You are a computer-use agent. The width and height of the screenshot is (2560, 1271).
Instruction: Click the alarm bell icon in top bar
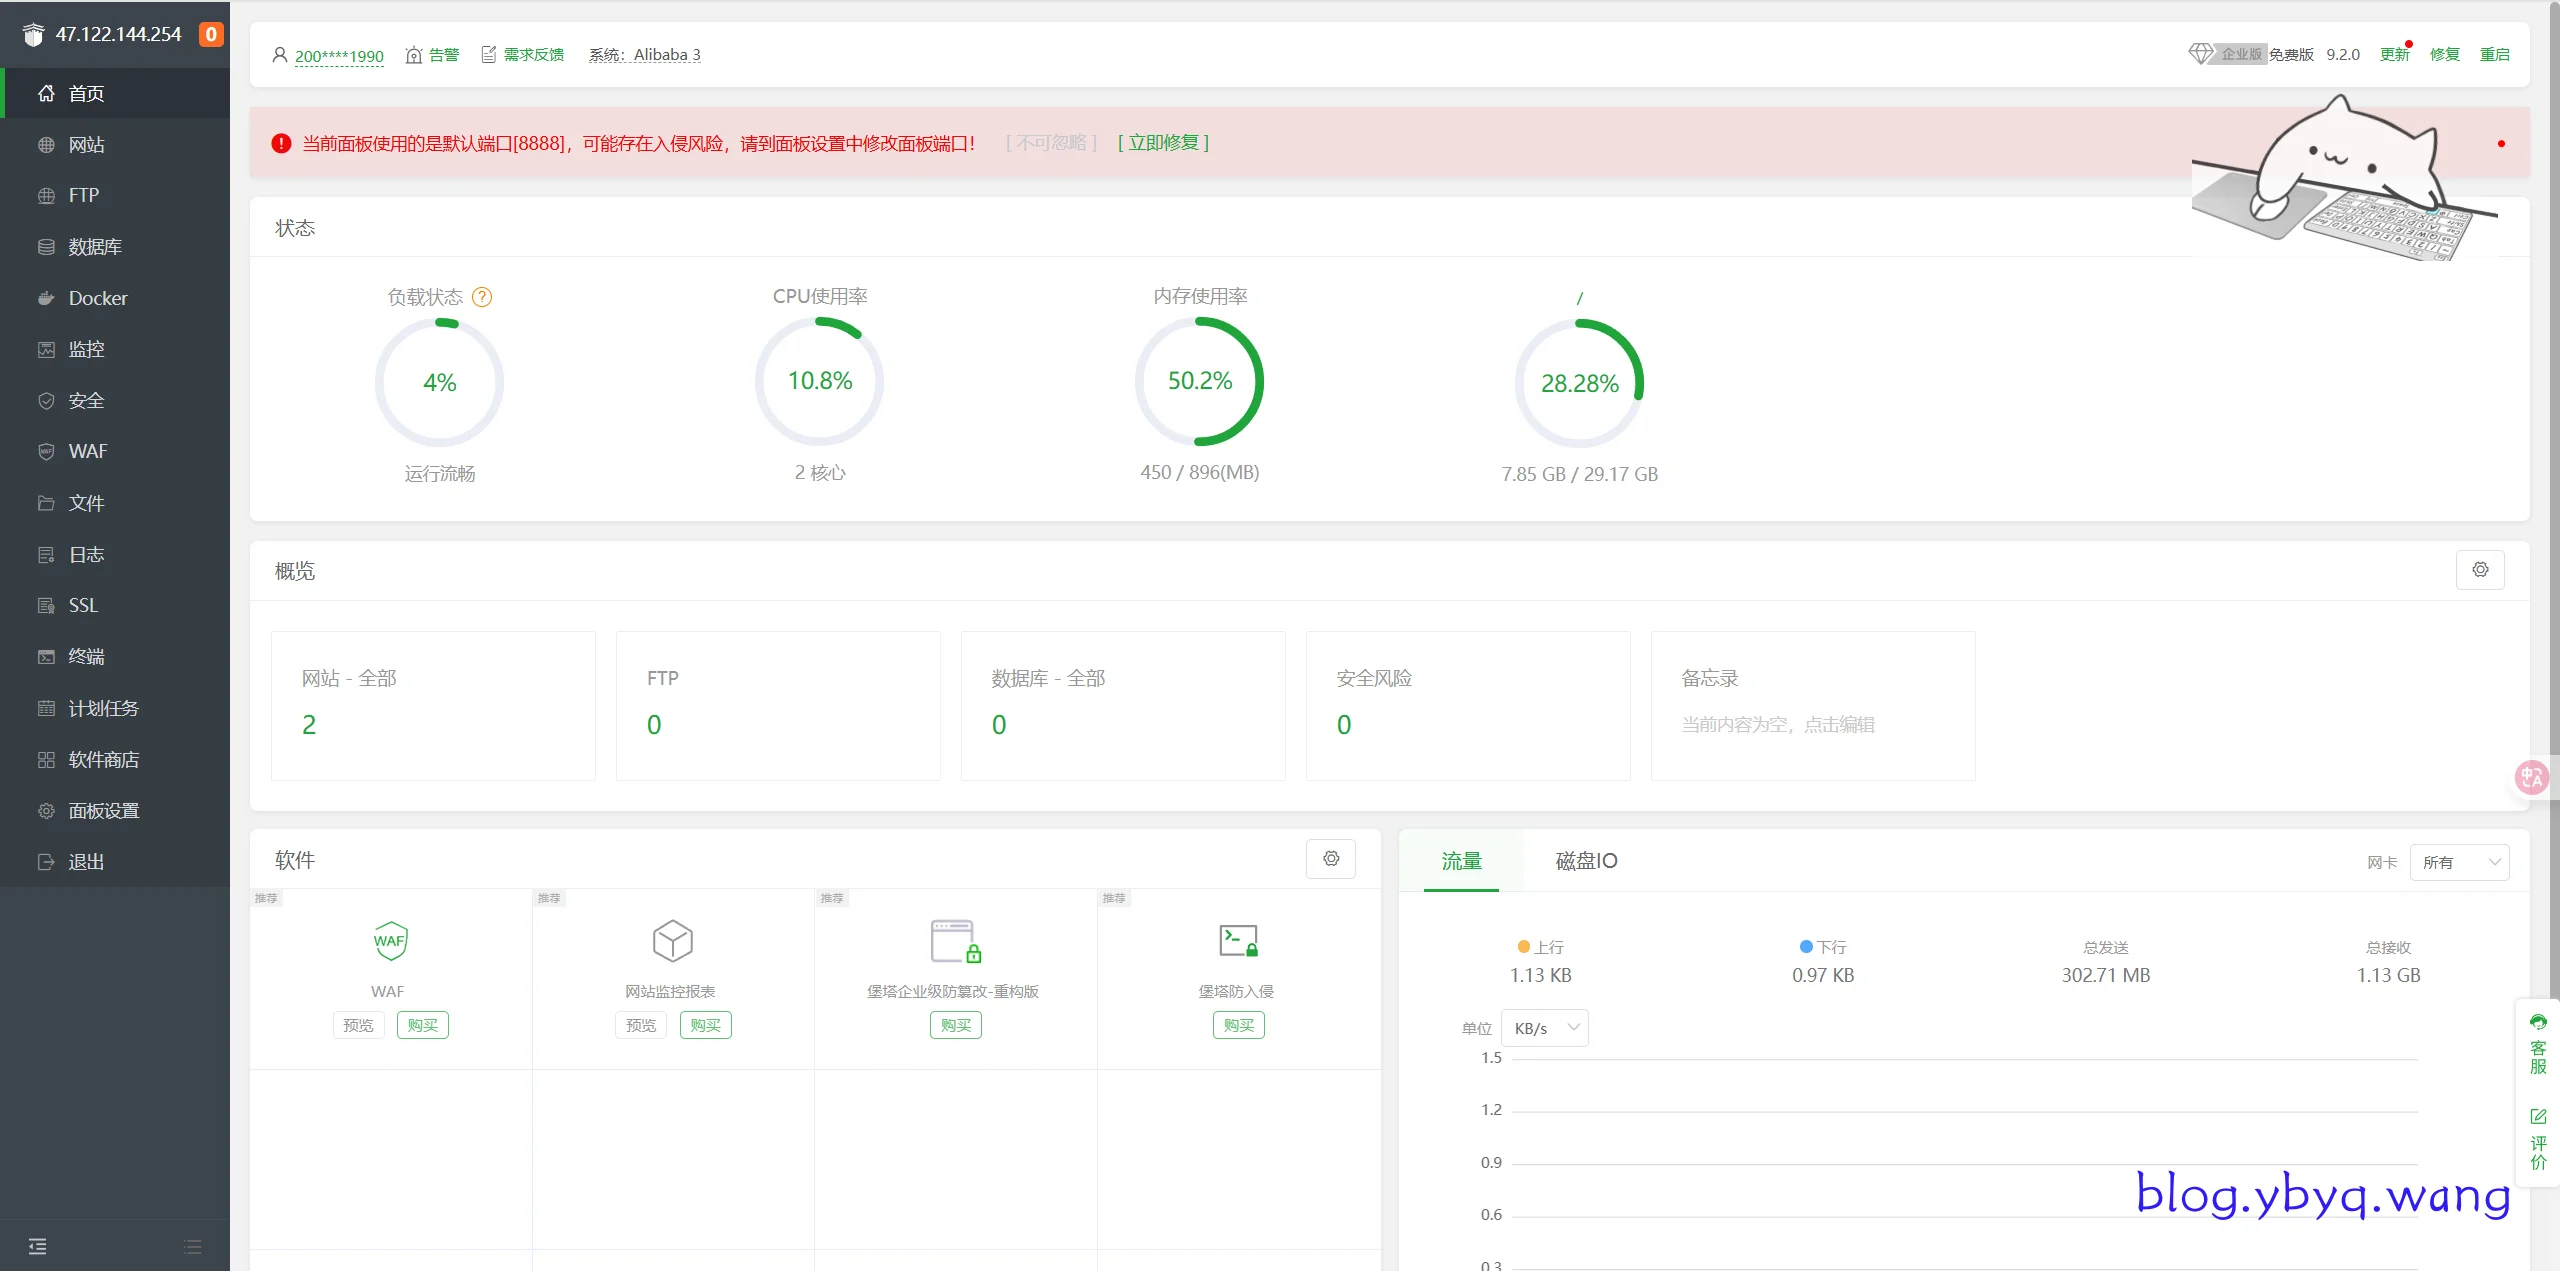tap(414, 55)
